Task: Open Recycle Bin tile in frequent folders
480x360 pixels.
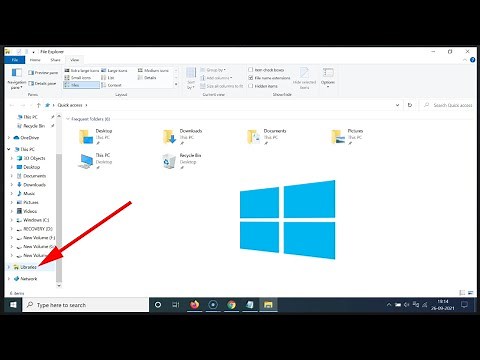Action: pyautogui.click(x=182, y=161)
